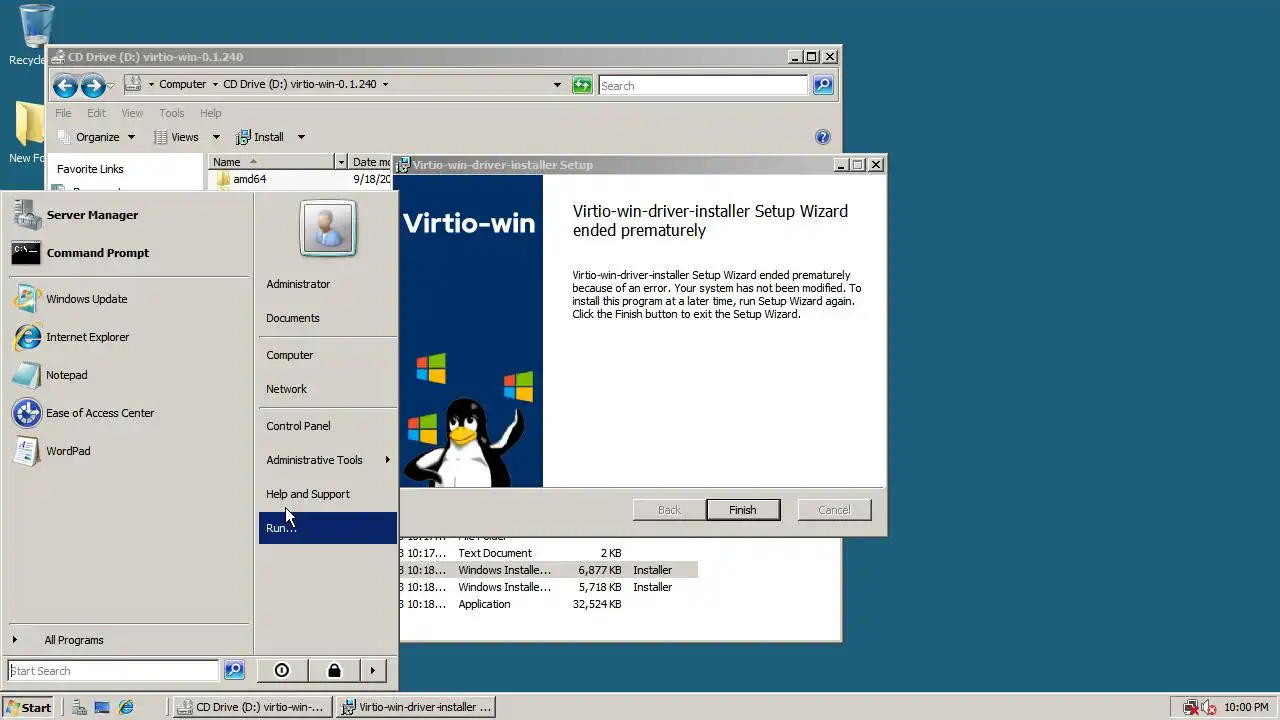This screenshot has height=720, width=1280.
Task: Click the Start Search input field
Action: pyautogui.click(x=113, y=671)
